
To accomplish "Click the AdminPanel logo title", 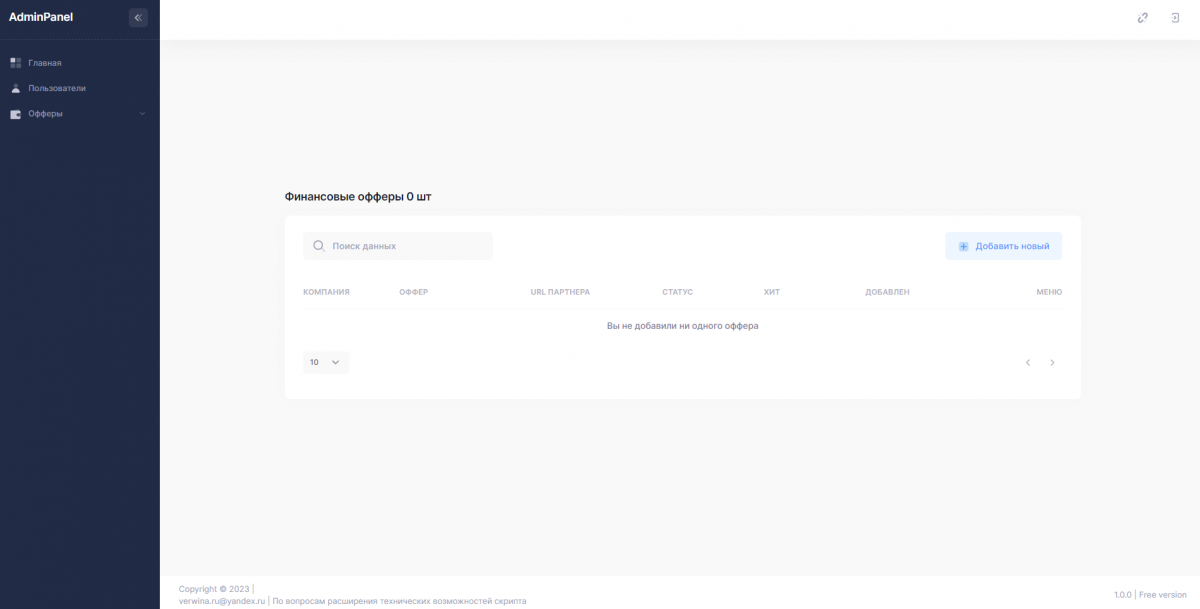I will [41, 17].
